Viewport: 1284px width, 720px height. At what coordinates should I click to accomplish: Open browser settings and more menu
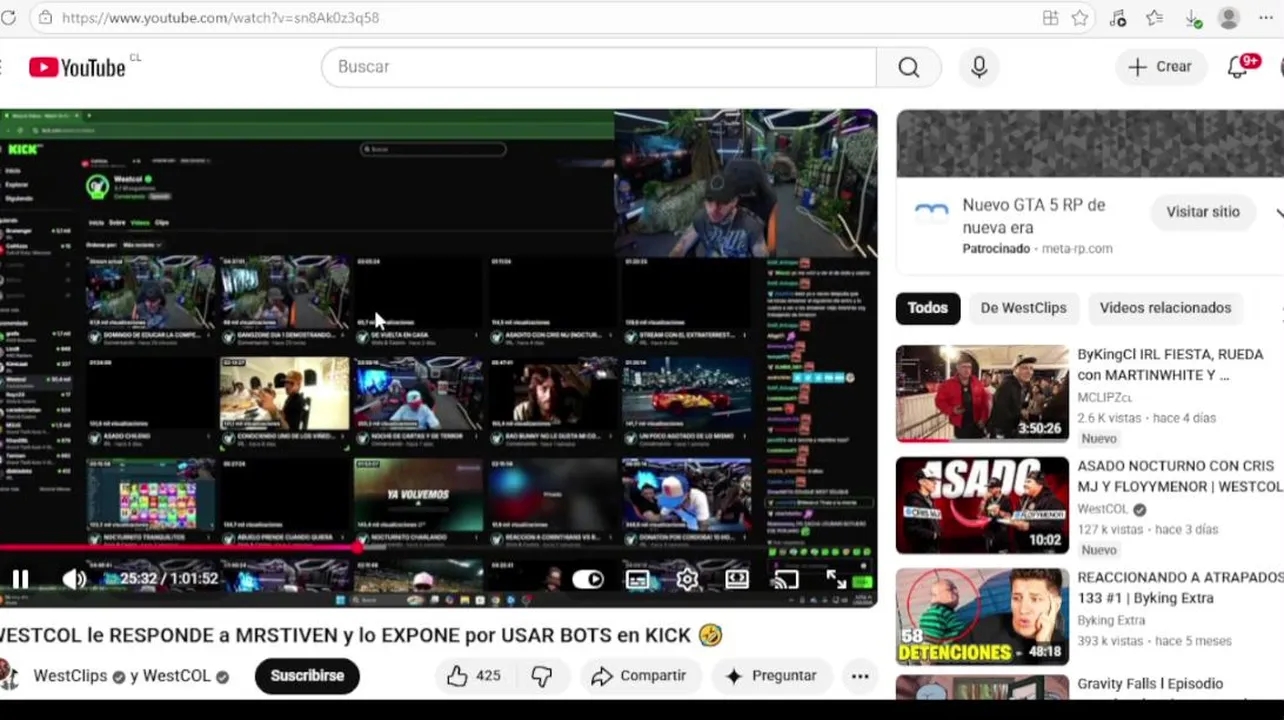[x=1266, y=18]
